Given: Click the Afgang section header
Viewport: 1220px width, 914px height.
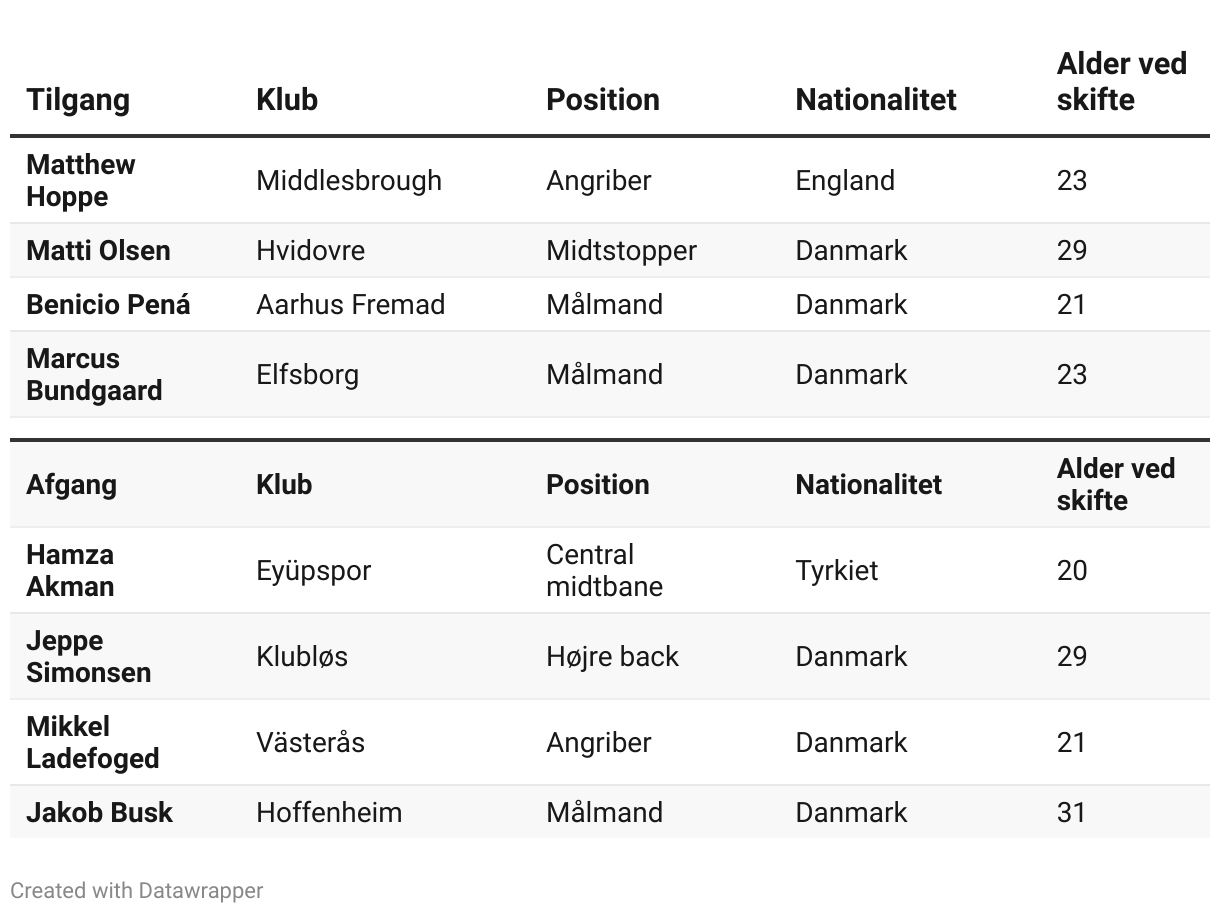Looking at the screenshot, I should 72,485.
